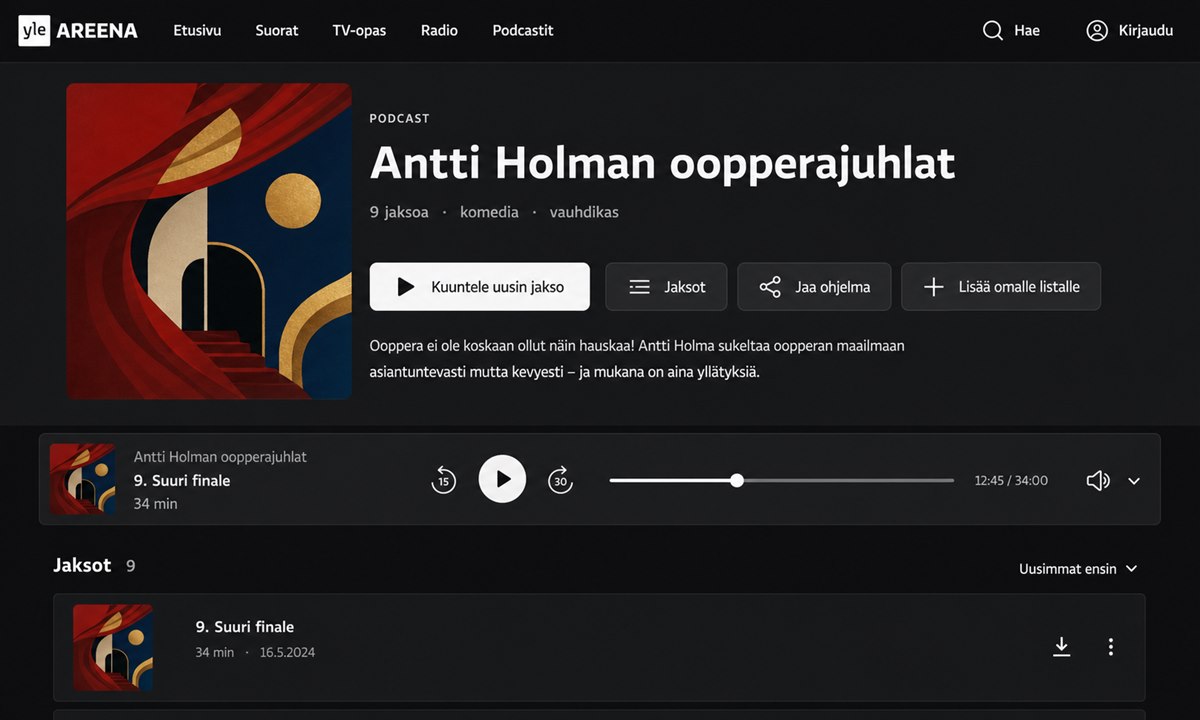Click the Kirjaudu user profile icon
Viewport: 1200px width, 720px height.
point(1097,31)
